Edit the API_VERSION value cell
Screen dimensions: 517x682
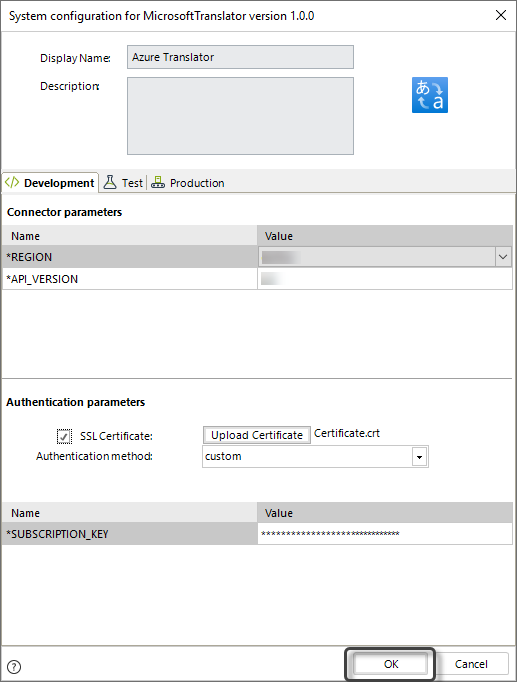(385, 279)
